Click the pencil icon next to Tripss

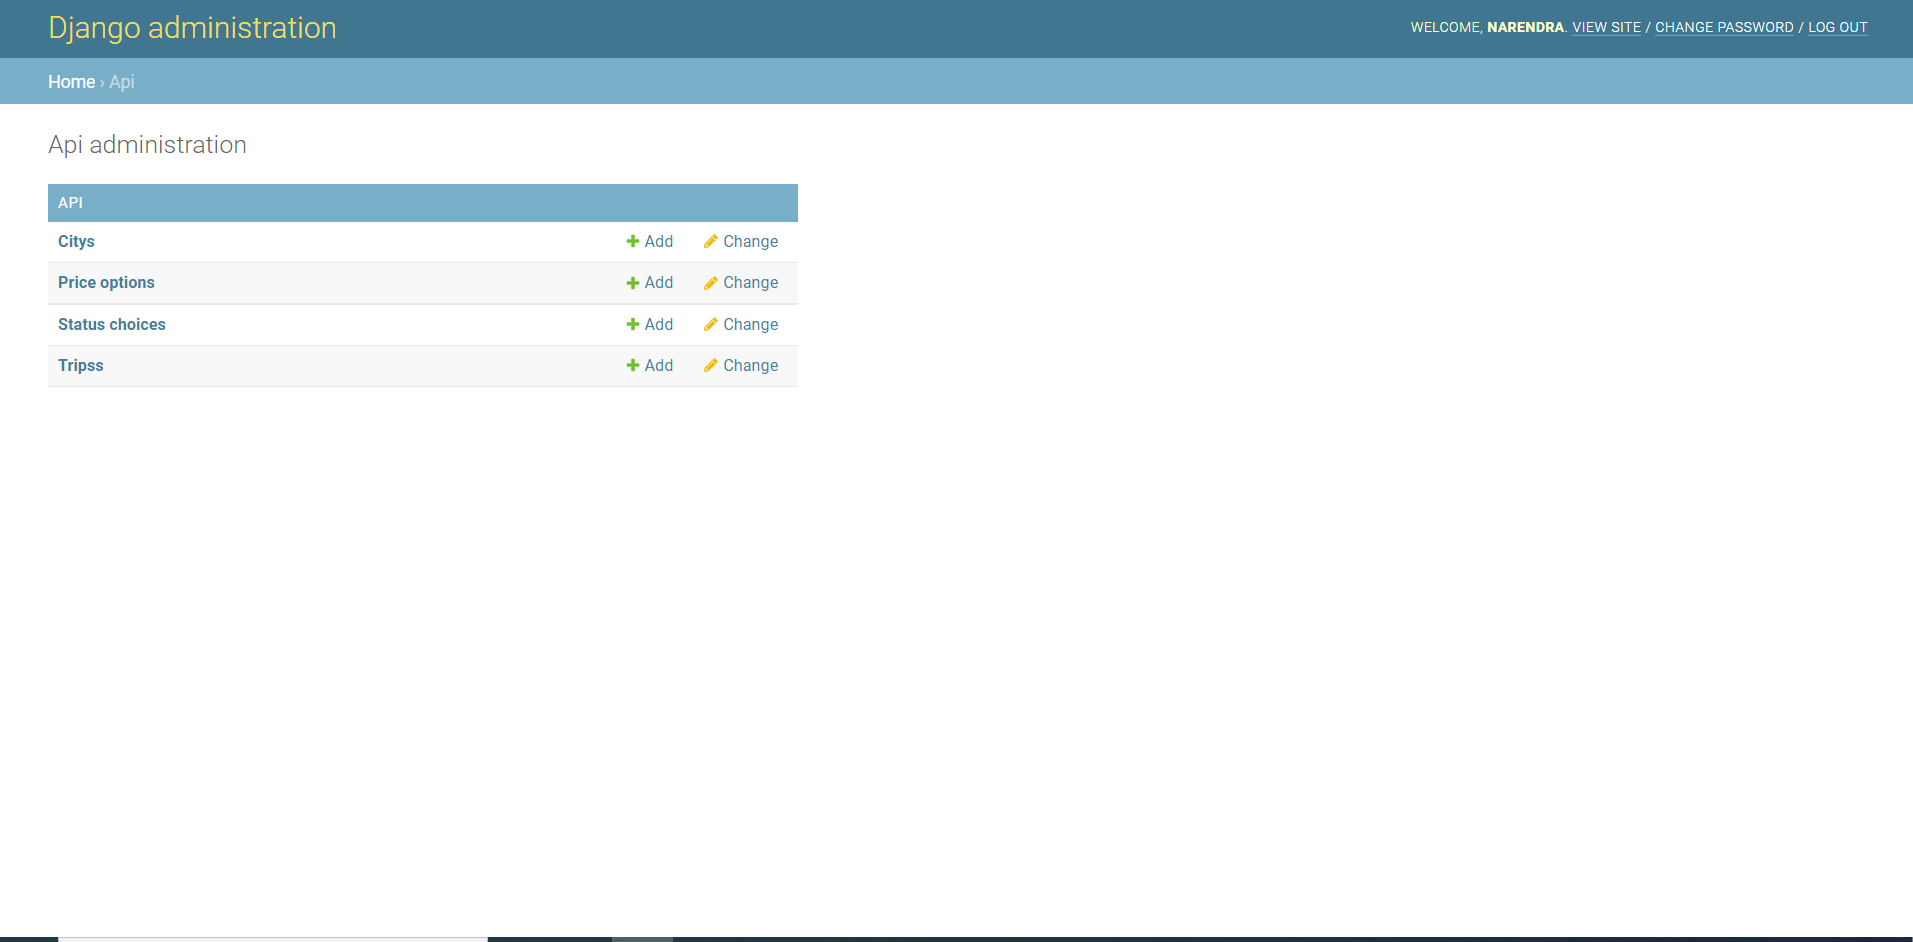(710, 365)
